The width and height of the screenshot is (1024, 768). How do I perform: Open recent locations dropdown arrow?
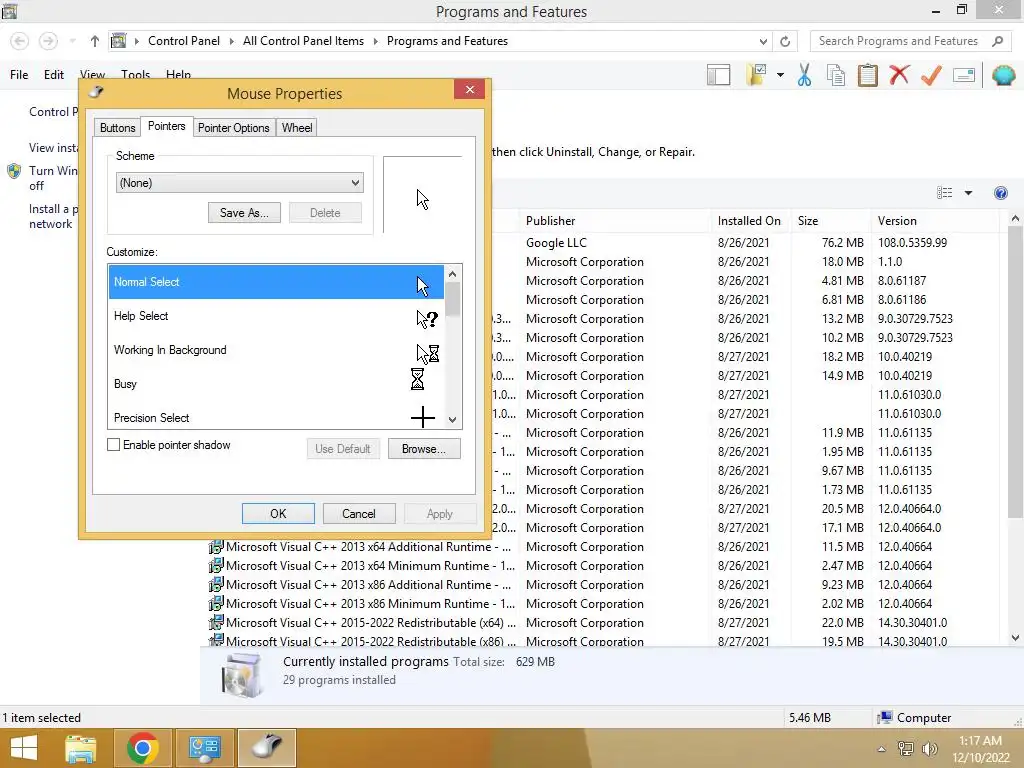click(72, 41)
